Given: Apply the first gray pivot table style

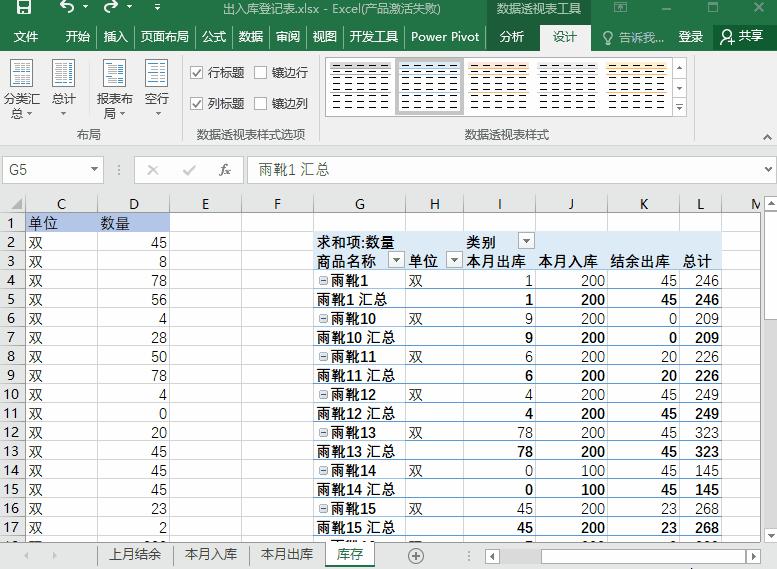Looking at the screenshot, I should 360,86.
